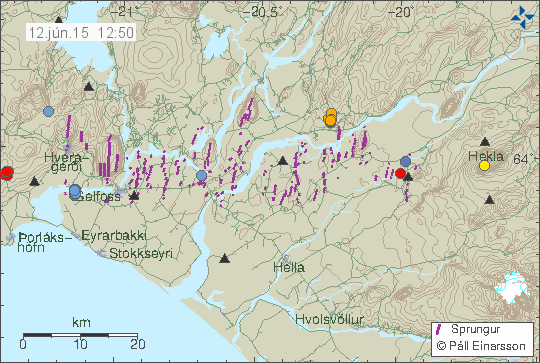
Task: Click the km scale bar
Action: click(80, 335)
